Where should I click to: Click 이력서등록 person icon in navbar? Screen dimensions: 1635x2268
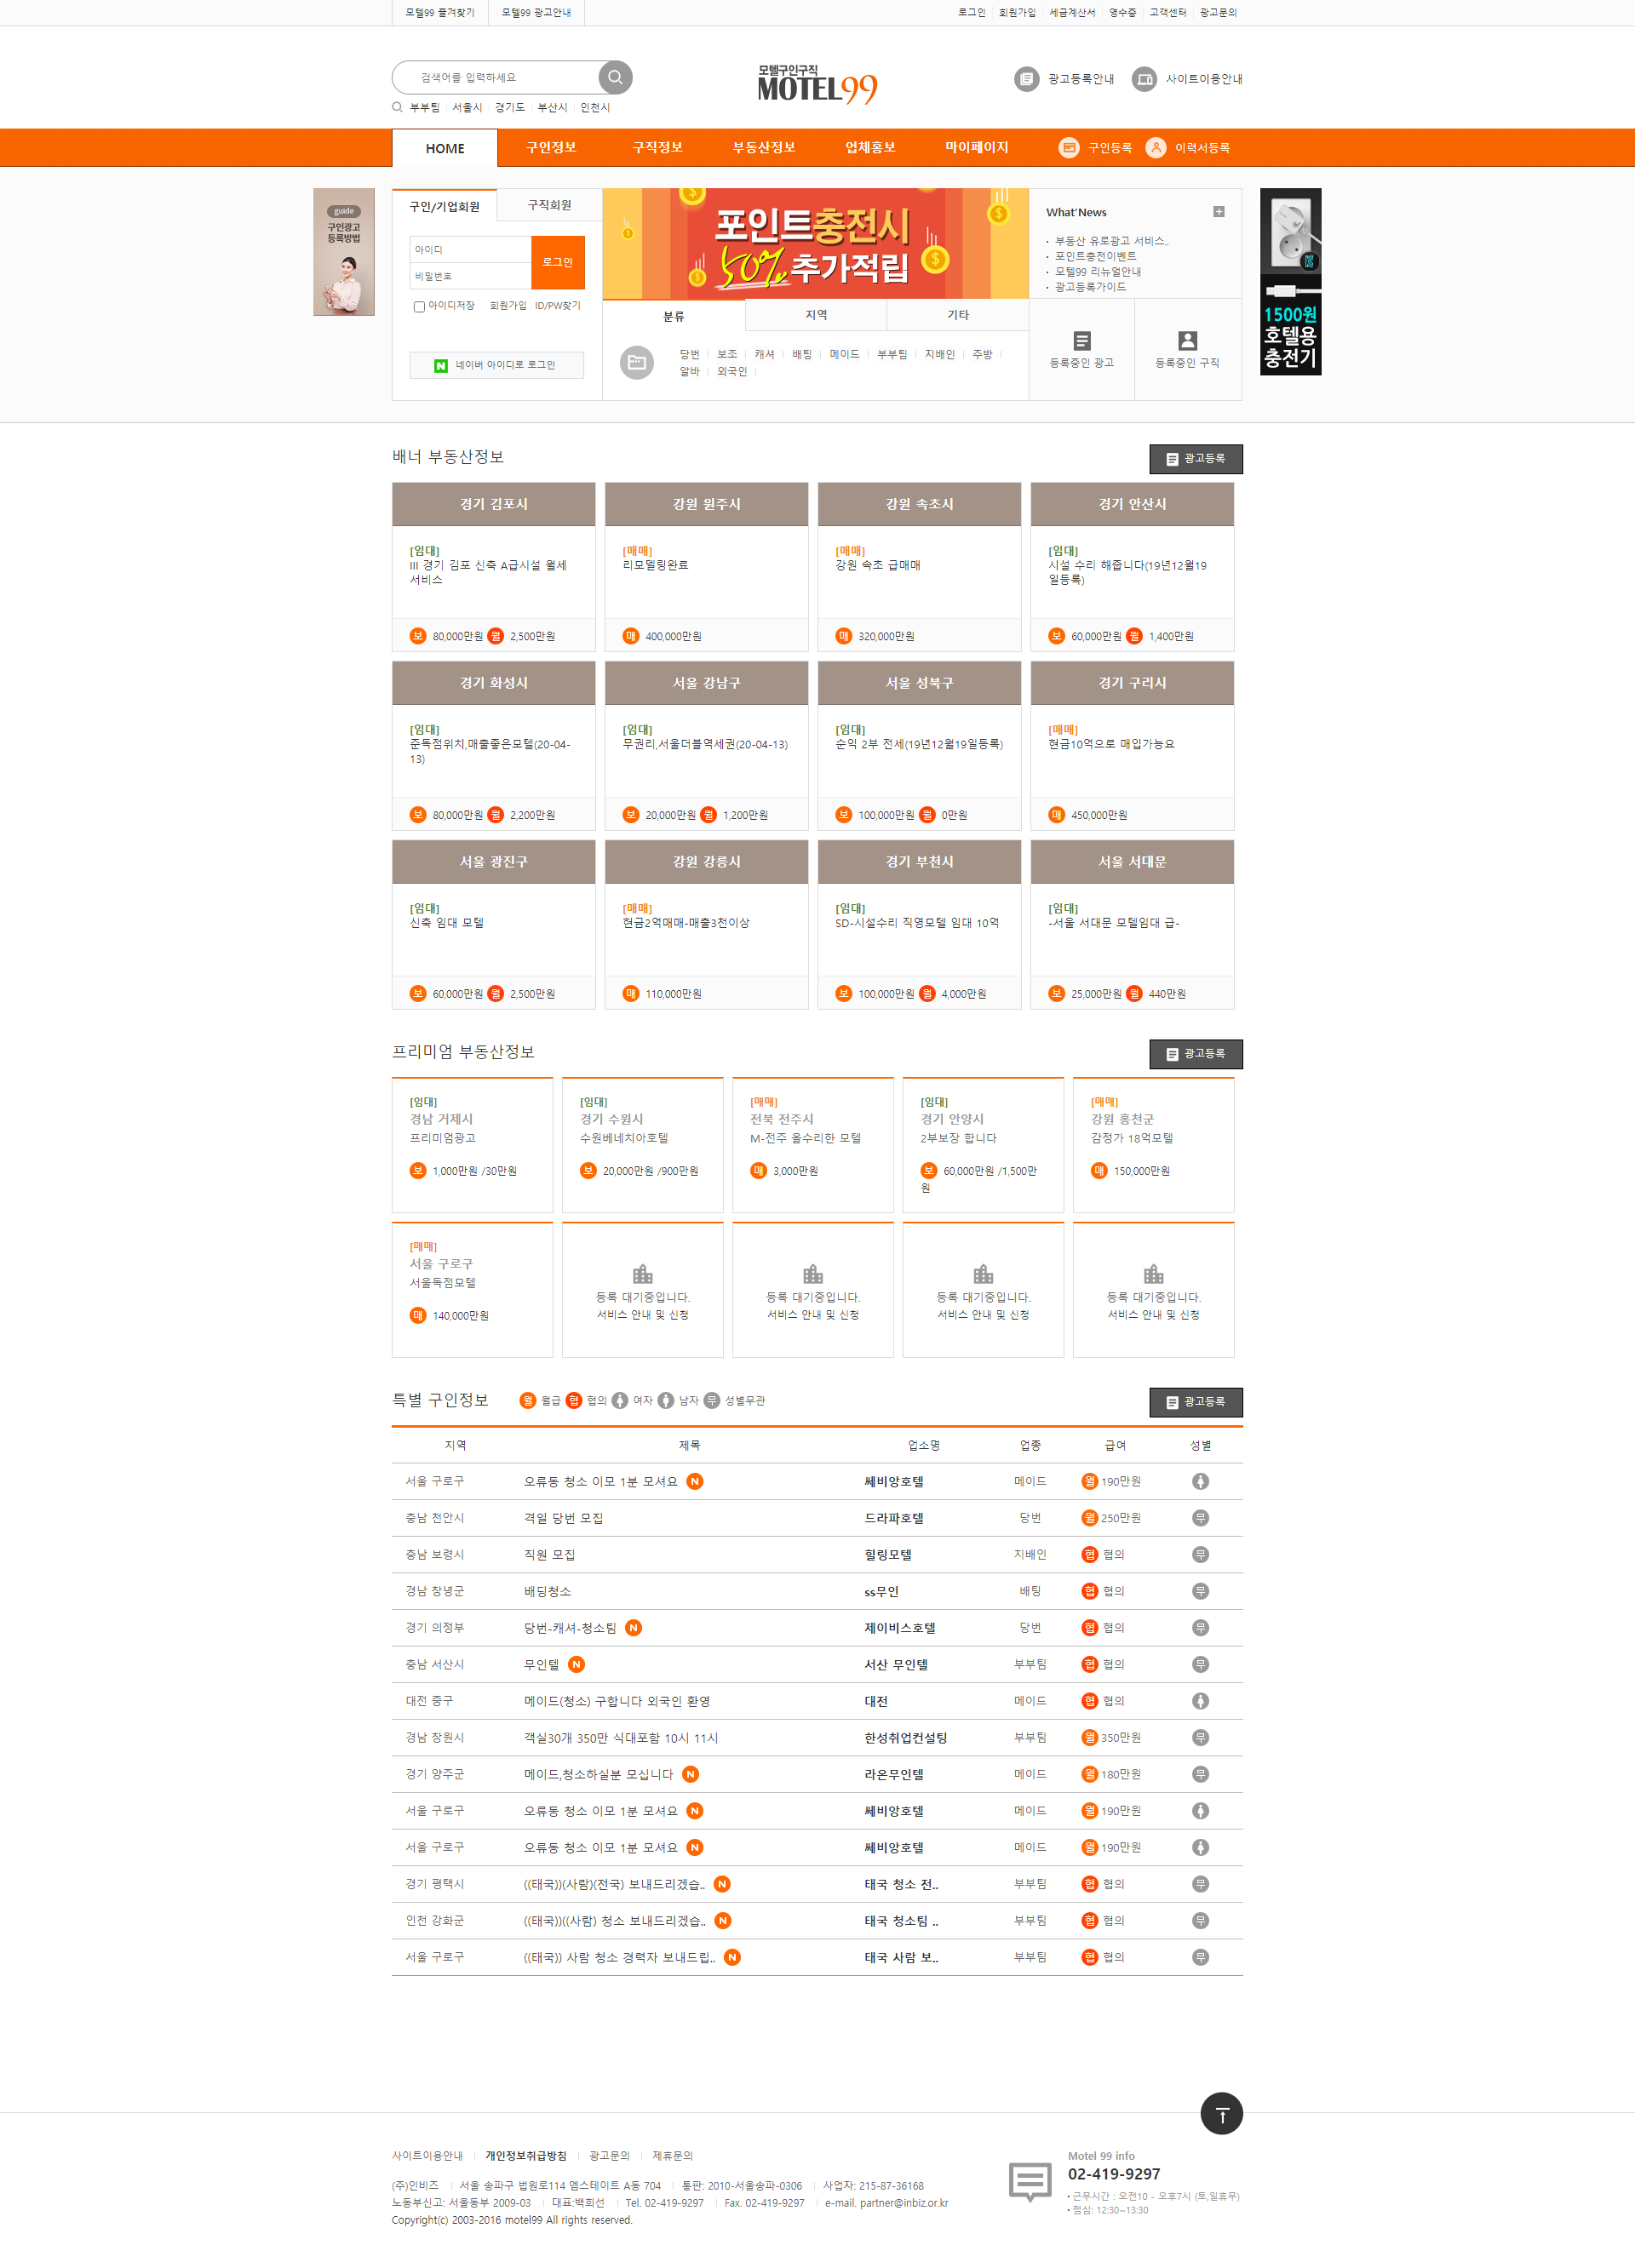(x=1155, y=148)
